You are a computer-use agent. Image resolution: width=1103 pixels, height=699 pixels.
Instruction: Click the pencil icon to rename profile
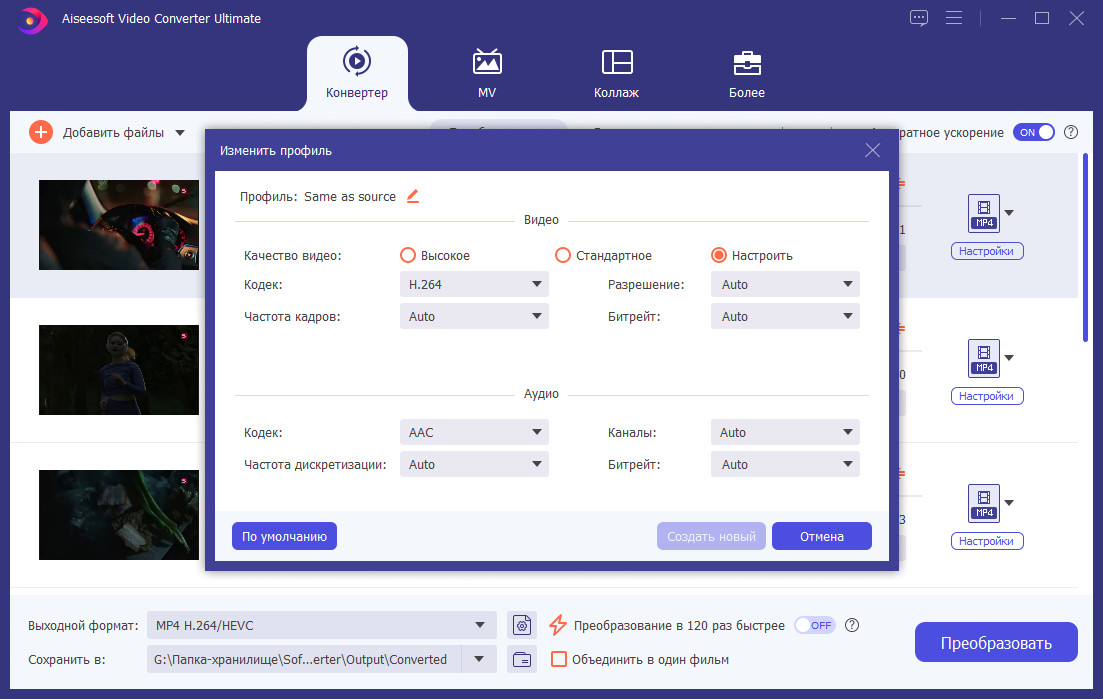click(413, 196)
